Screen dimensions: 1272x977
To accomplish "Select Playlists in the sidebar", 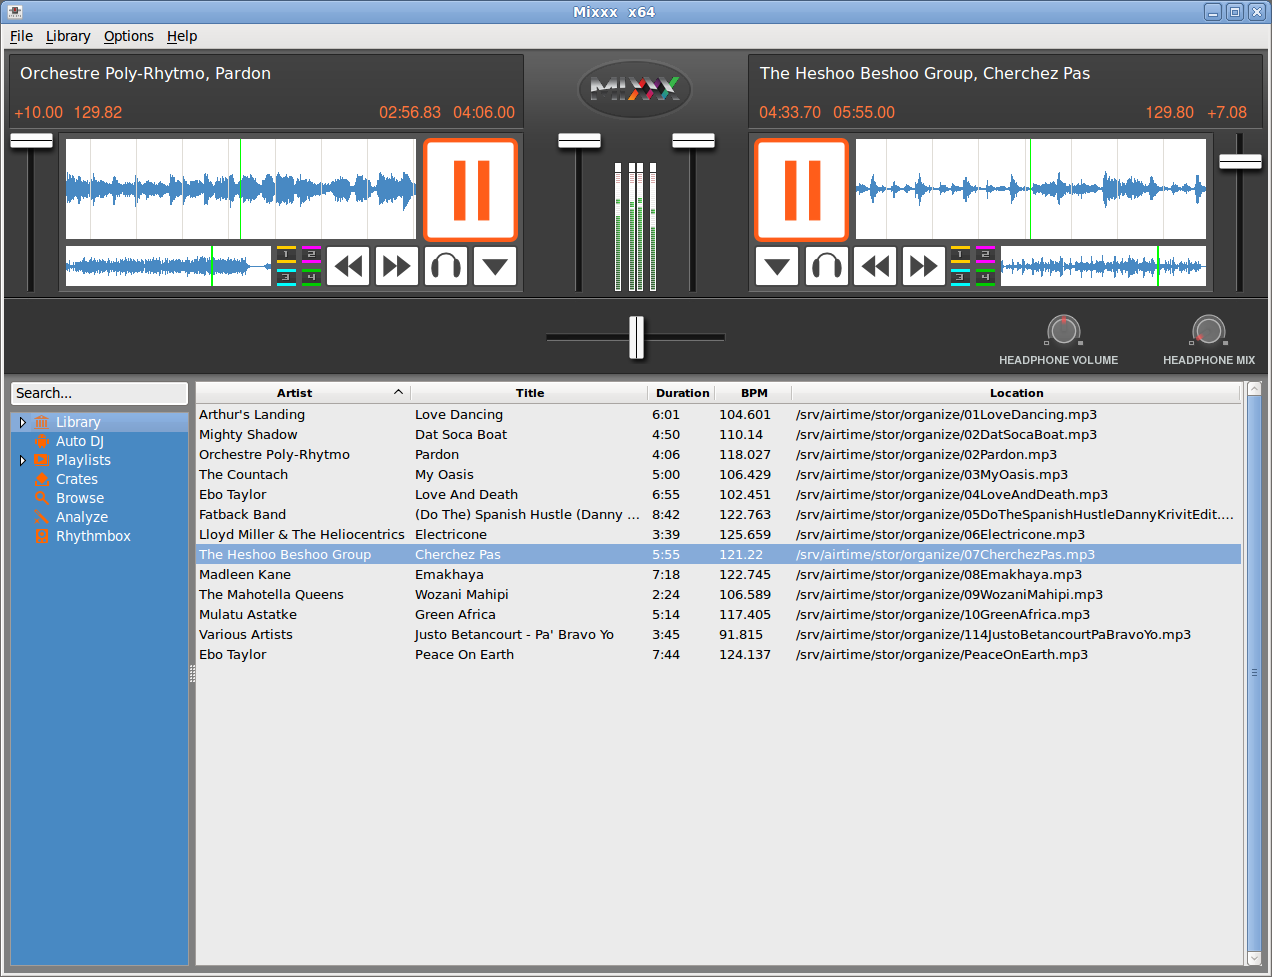I will pyautogui.click(x=83, y=460).
